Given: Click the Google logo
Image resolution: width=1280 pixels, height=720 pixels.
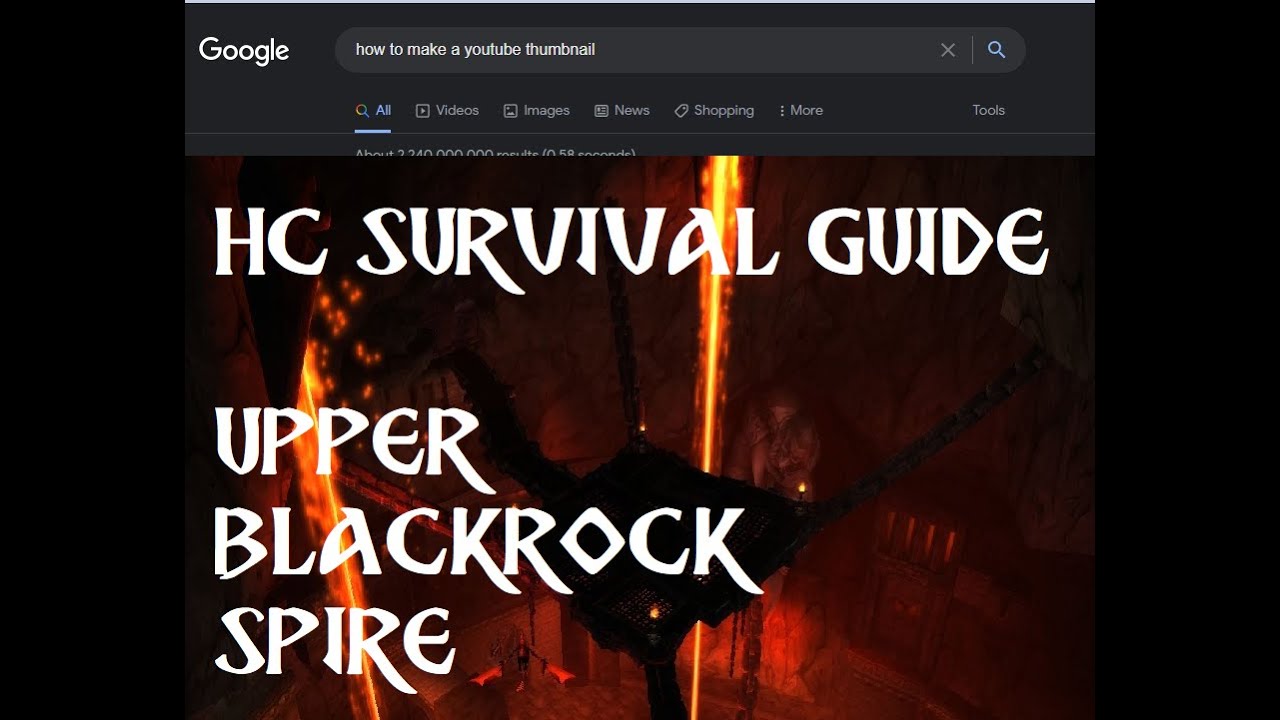Looking at the screenshot, I should point(244,51).
